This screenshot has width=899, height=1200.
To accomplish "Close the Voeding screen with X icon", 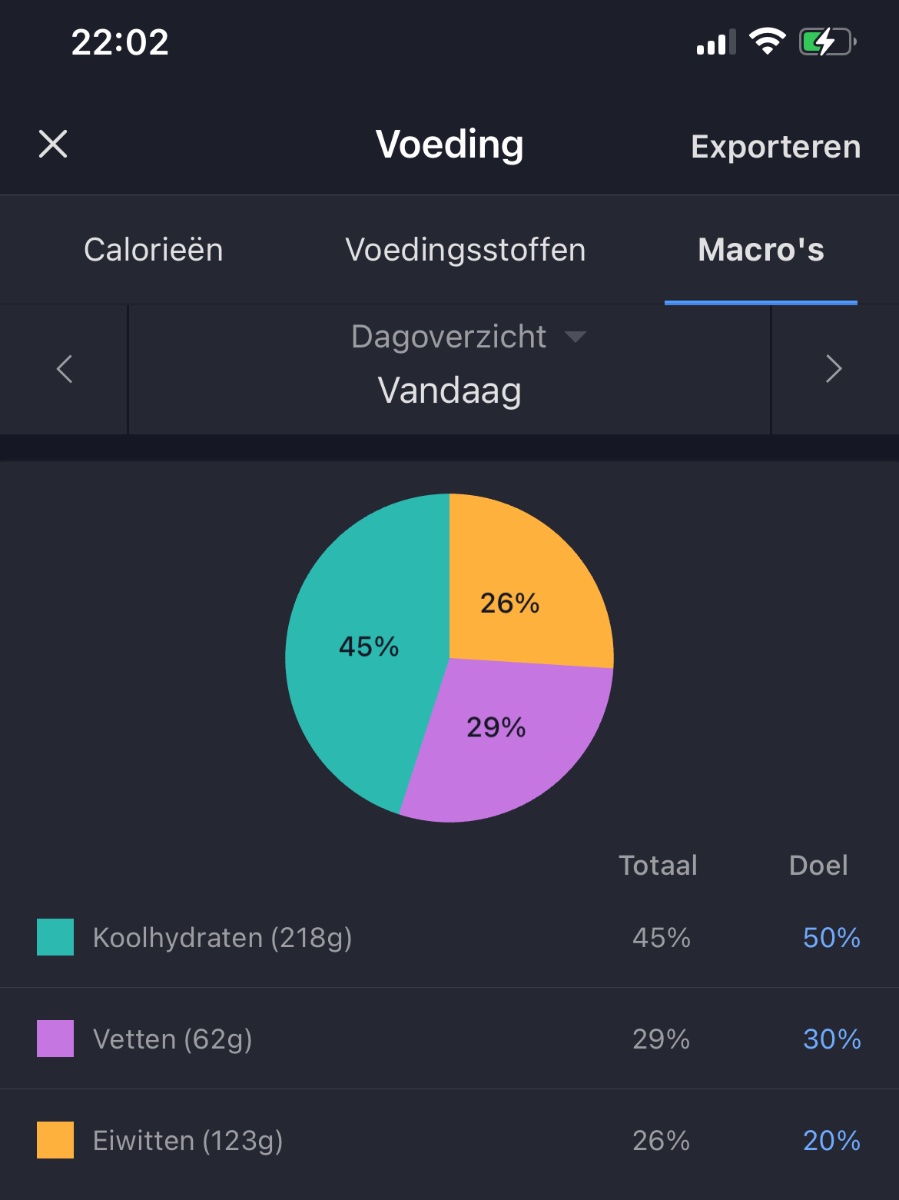I will (53, 145).
